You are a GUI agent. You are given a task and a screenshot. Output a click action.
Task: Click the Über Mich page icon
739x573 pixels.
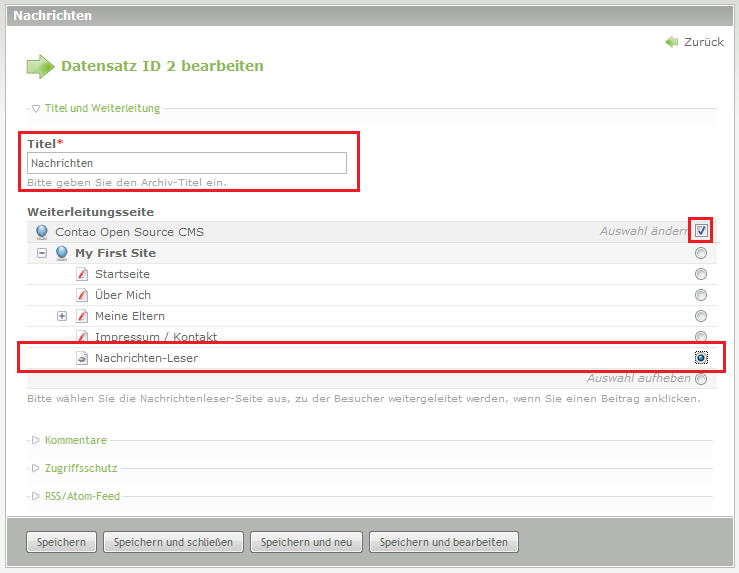[82, 295]
